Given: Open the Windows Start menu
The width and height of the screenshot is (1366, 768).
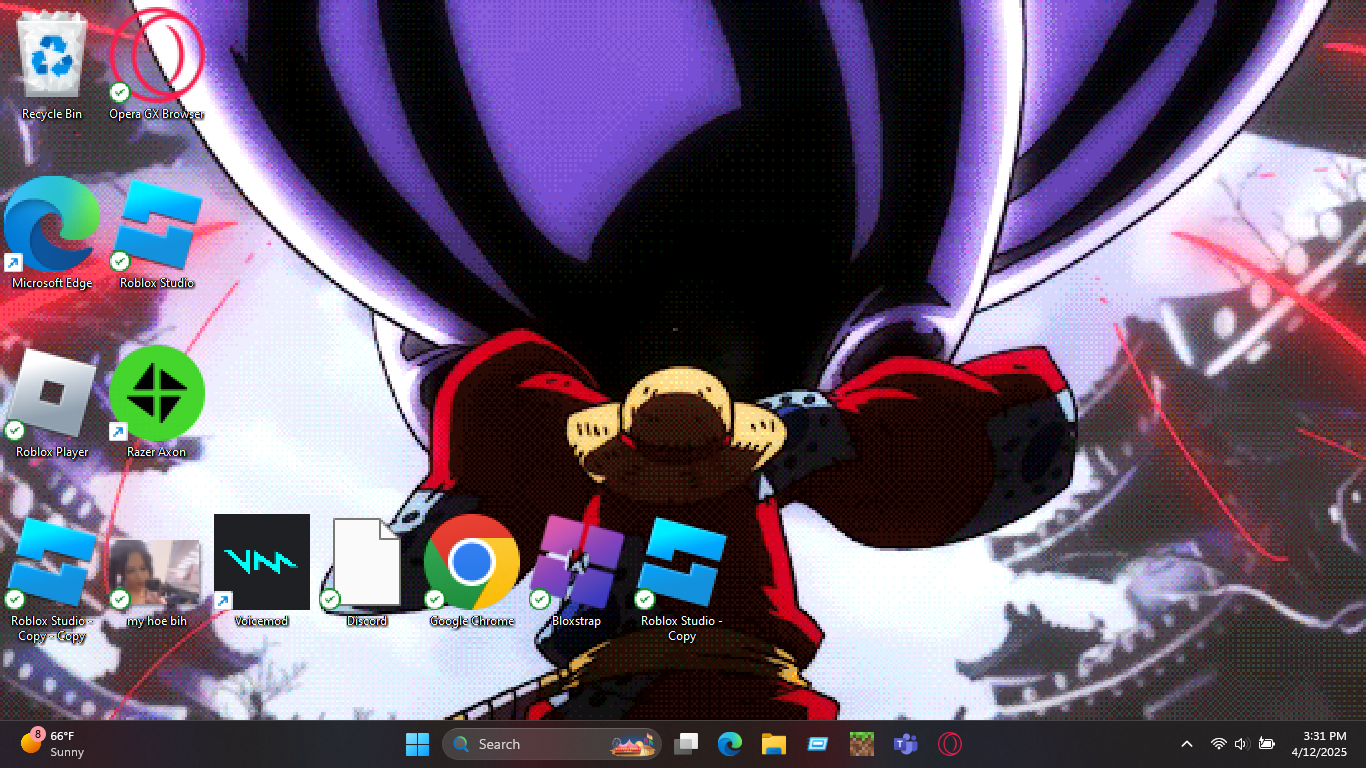Looking at the screenshot, I should coord(417,744).
